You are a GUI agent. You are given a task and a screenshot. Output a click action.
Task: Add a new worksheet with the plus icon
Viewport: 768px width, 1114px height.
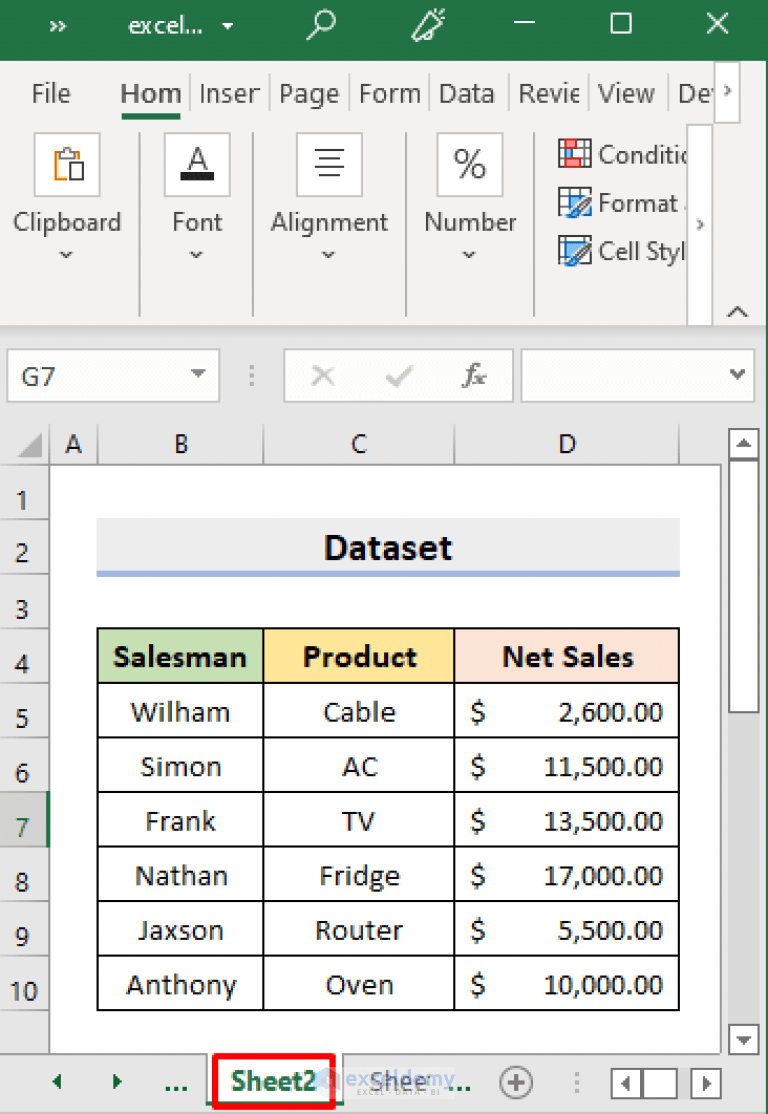tap(516, 1081)
